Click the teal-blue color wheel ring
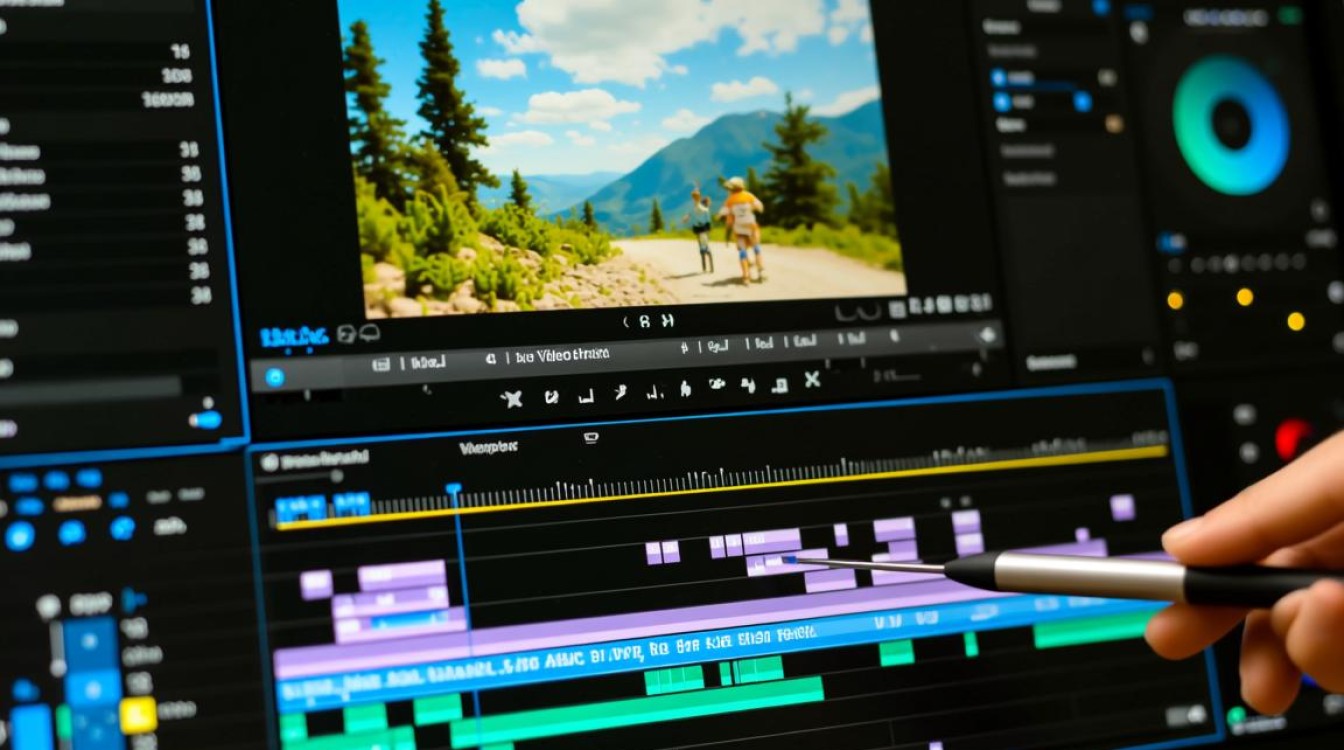1344x750 pixels. [x=1231, y=124]
